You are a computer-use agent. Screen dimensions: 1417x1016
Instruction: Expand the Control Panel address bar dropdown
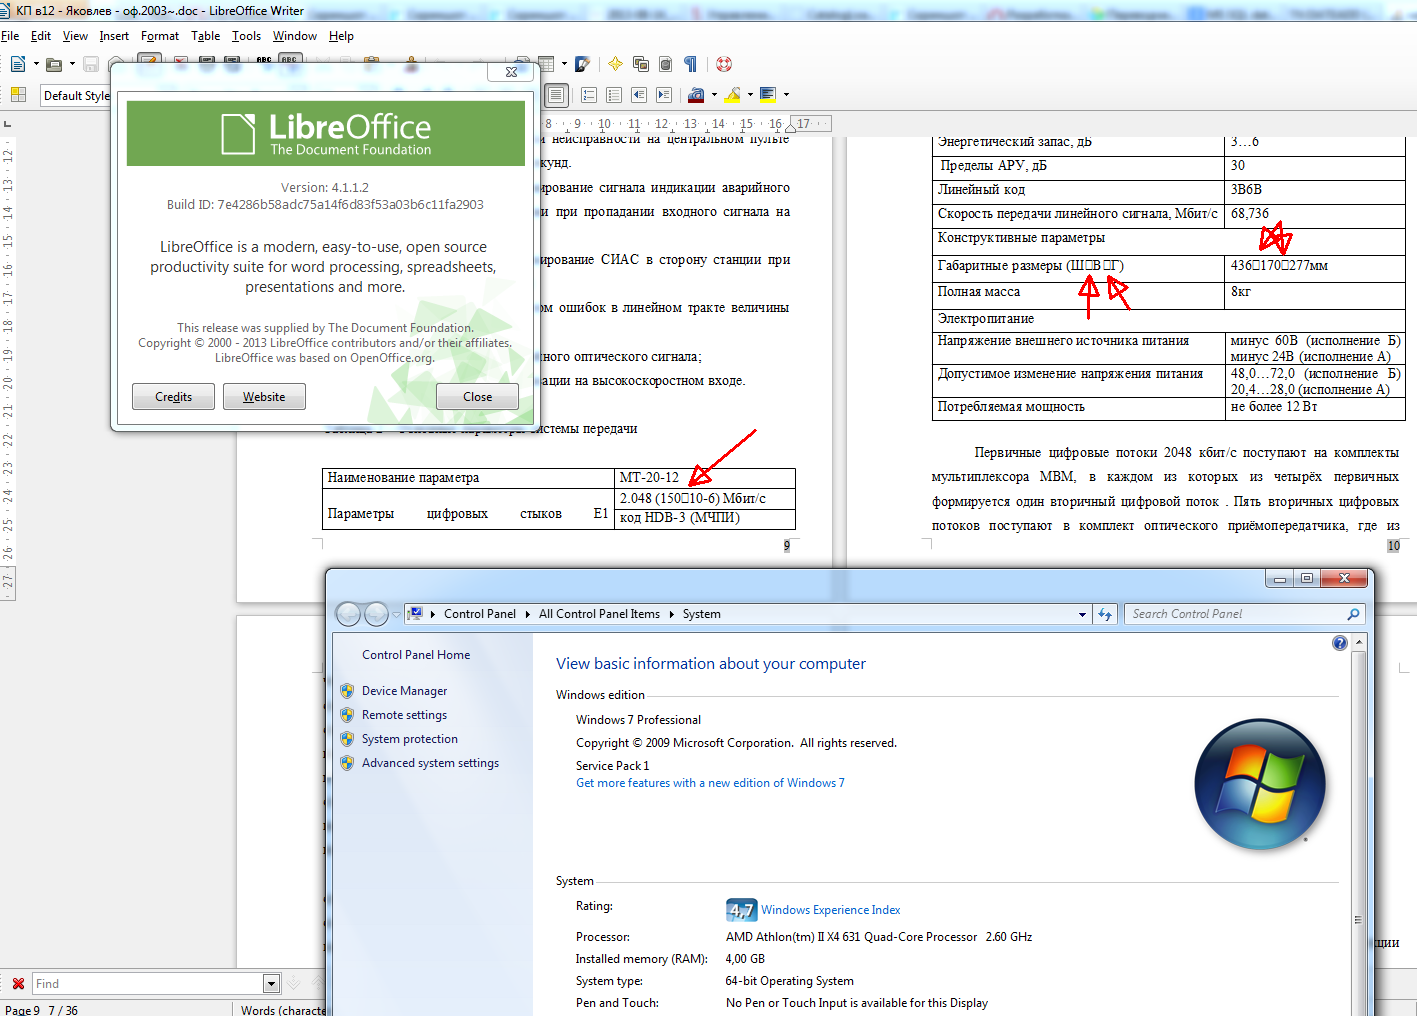pos(1082,615)
